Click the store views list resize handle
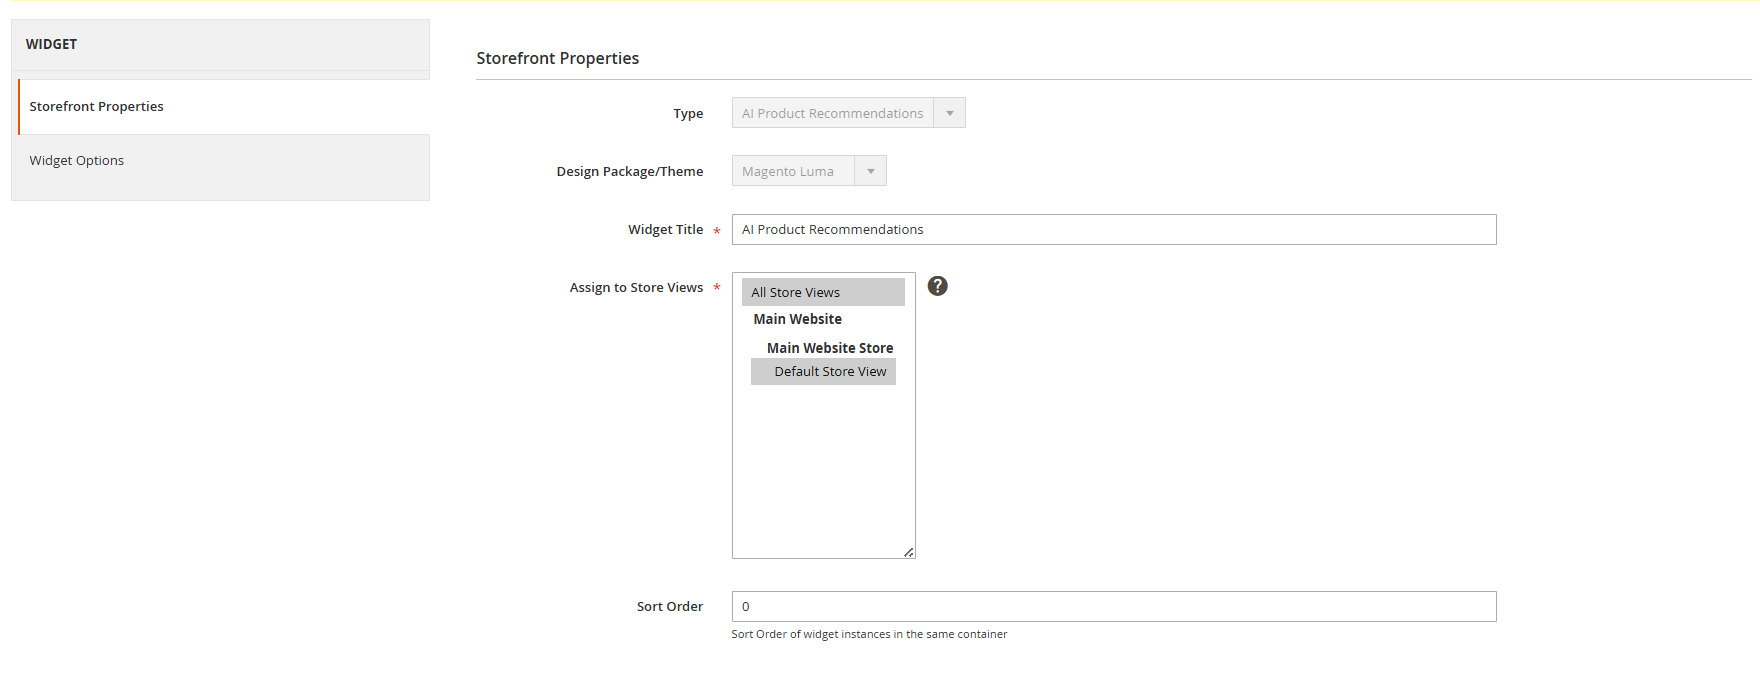The image size is (1760, 687). click(908, 552)
